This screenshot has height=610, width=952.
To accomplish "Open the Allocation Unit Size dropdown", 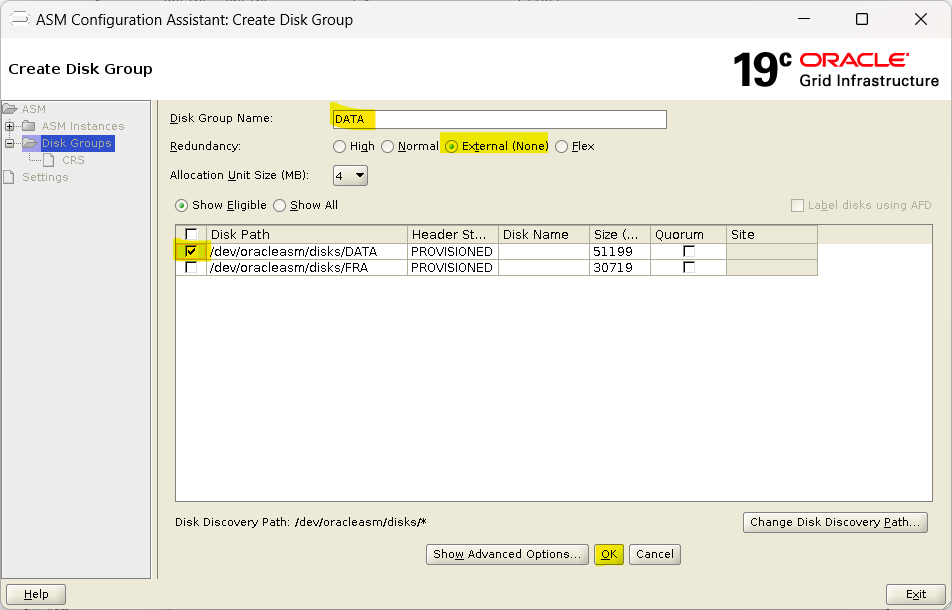I will click(x=350, y=175).
